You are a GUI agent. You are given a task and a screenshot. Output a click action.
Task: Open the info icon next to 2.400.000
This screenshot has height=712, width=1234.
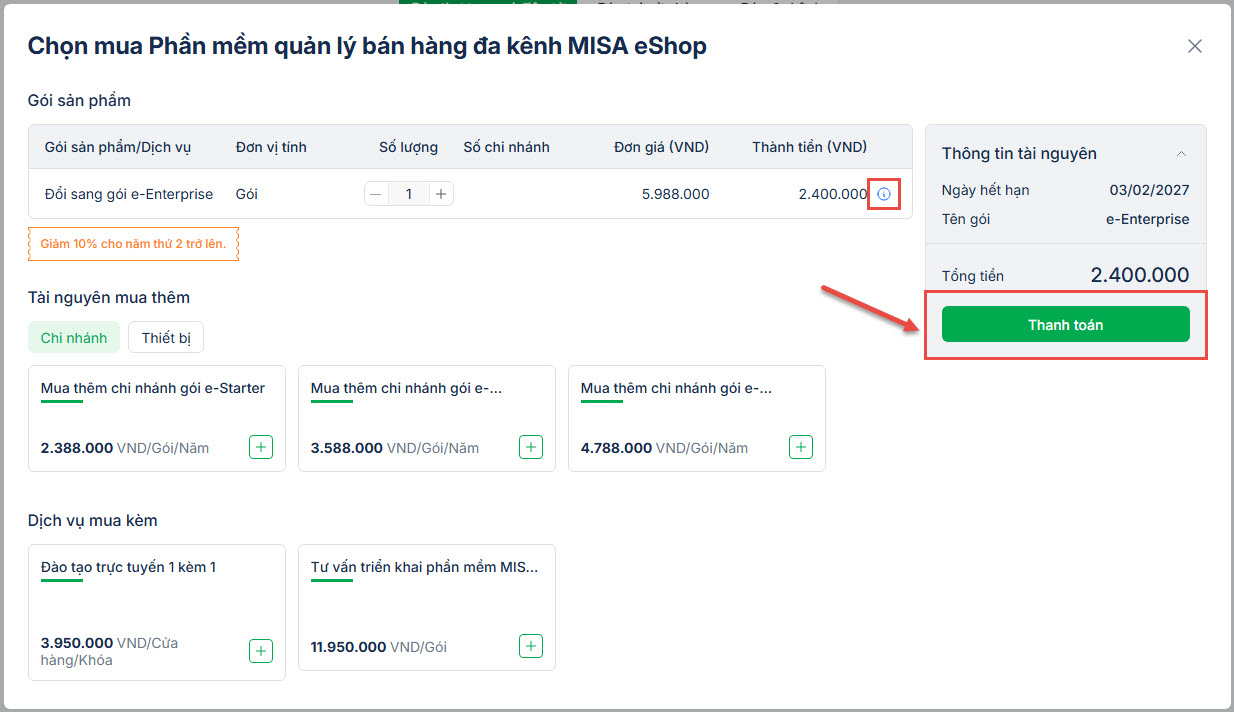[x=883, y=194]
